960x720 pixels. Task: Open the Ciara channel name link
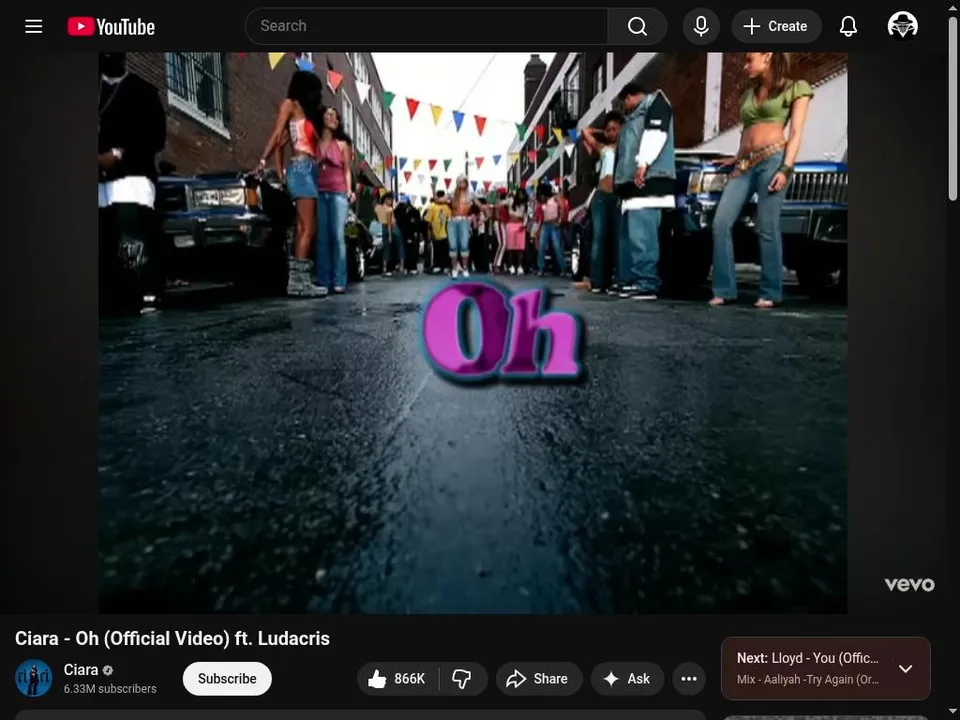click(x=81, y=670)
